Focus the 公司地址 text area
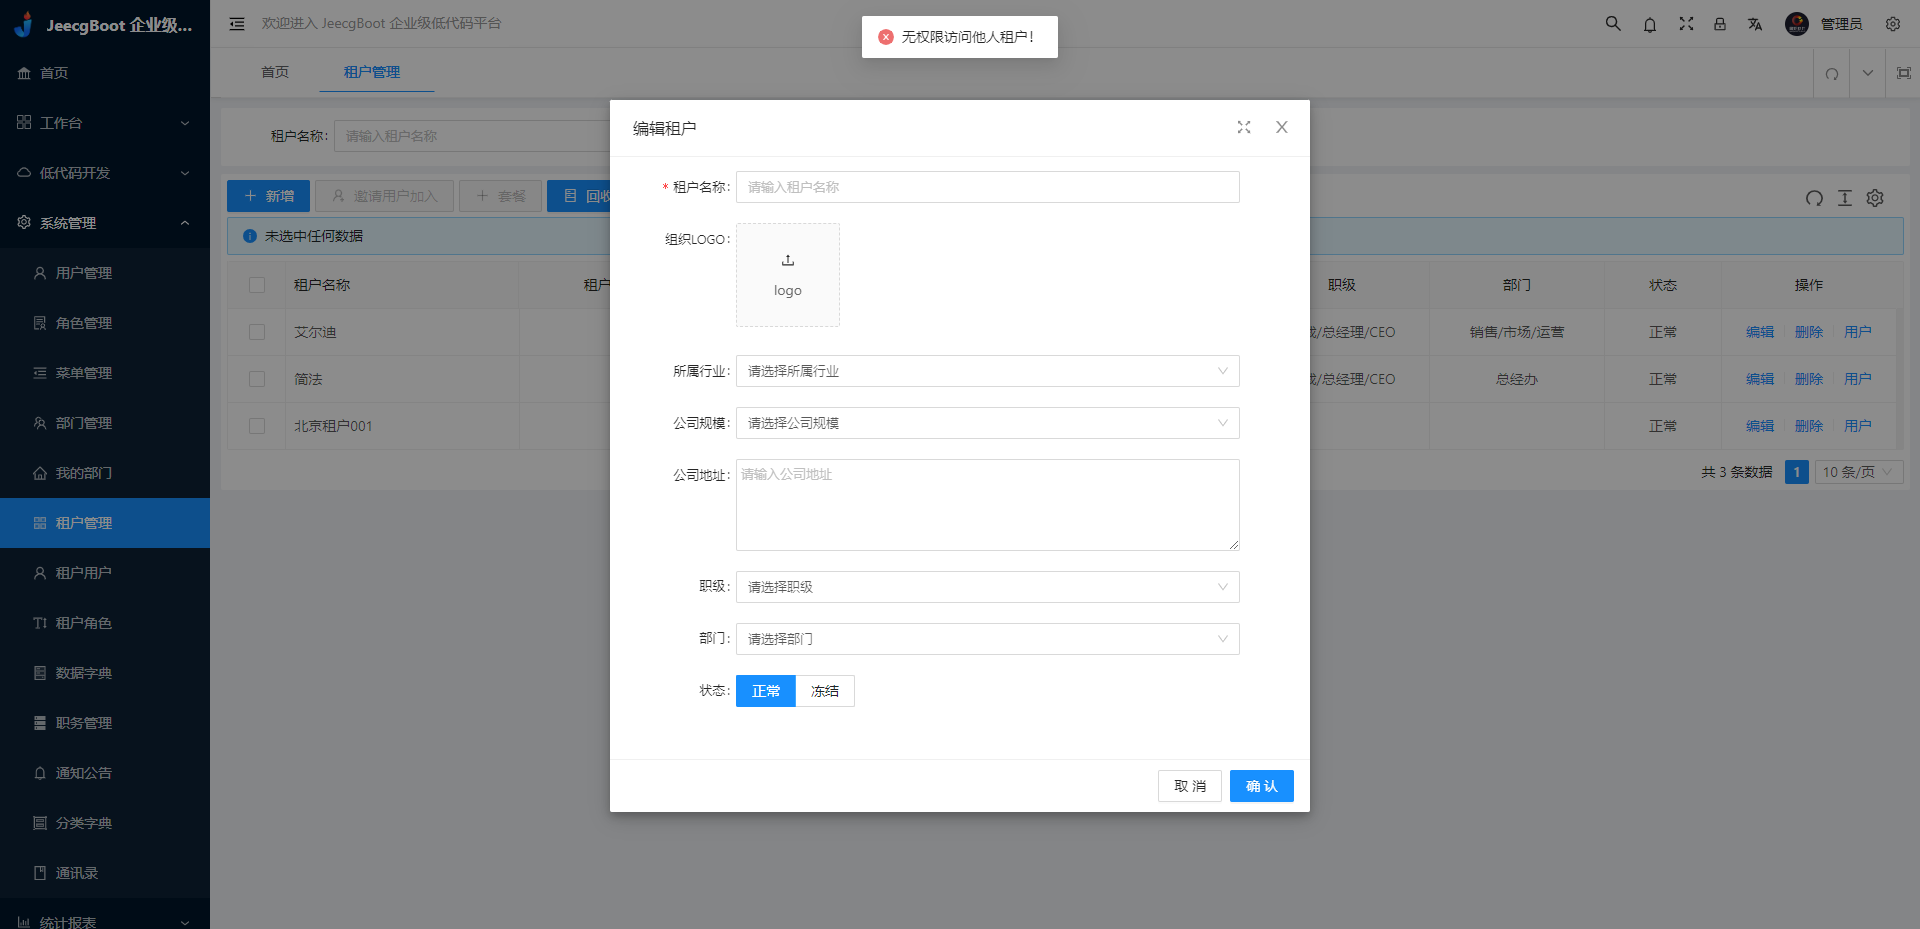The image size is (1920, 929). point(988,505)
